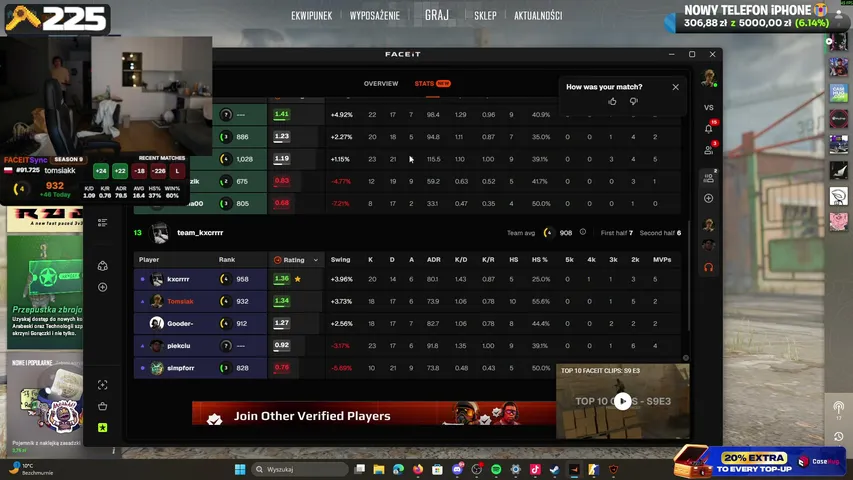Click Tomsiak's +3.73% swing value
Image resolution: width=853 pixels, height=480 pixels.
[x=341, y=301]
